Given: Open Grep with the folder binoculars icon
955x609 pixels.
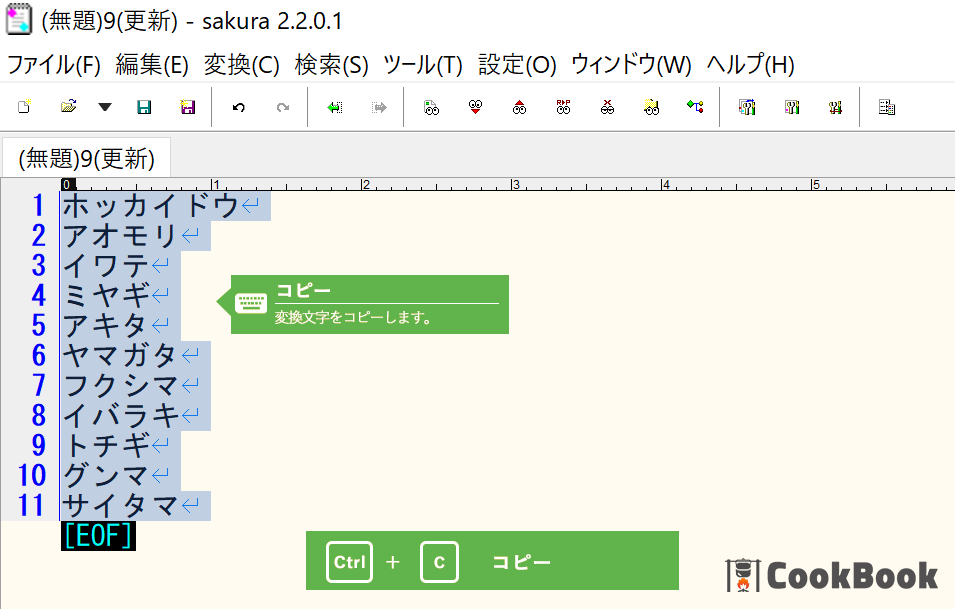Looking at the screenshot, I should pyautogui.click(x=651, y=107).
